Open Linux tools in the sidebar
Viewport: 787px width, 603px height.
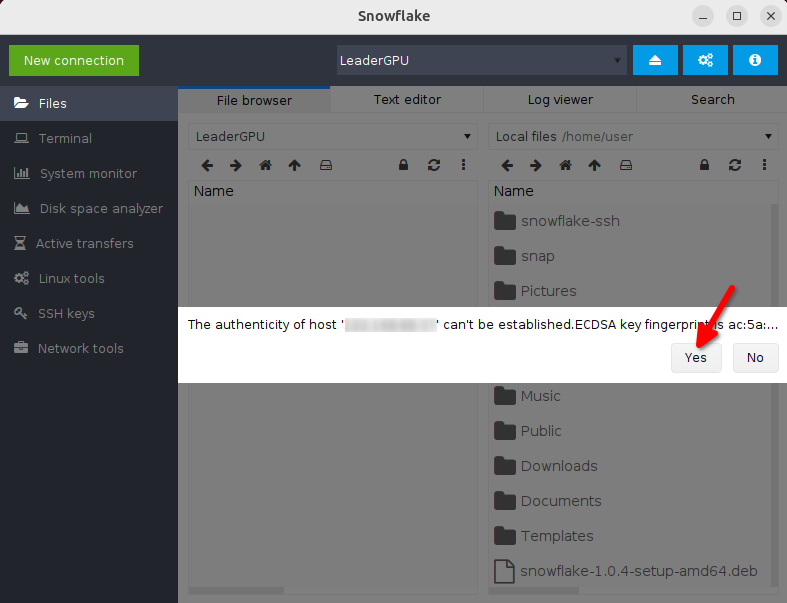[89, 279]
